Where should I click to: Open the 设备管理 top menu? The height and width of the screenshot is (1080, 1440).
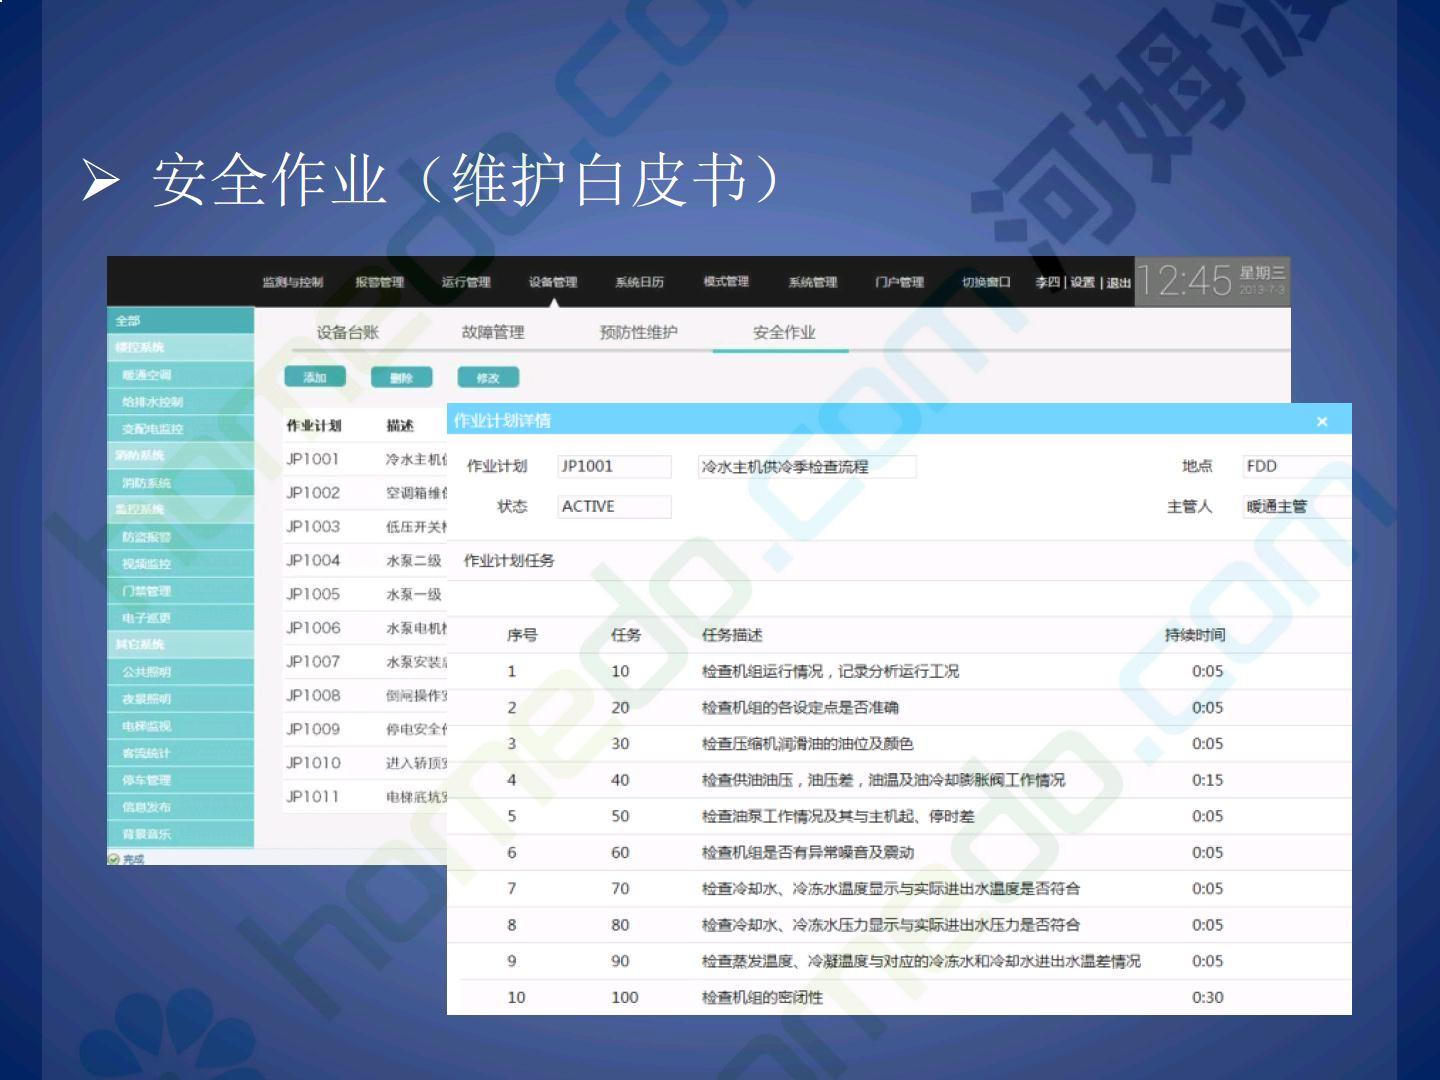click(x=553, y=282)
